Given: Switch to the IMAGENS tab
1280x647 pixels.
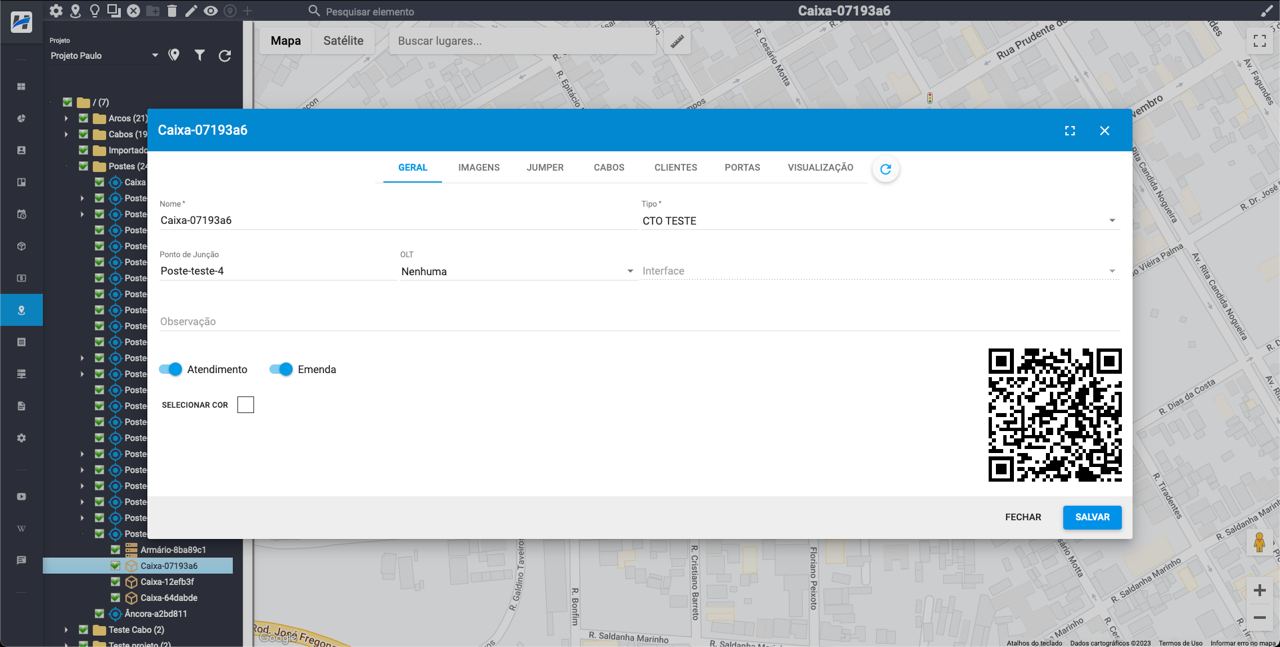Looking at the screenshot, I should 479,167.
